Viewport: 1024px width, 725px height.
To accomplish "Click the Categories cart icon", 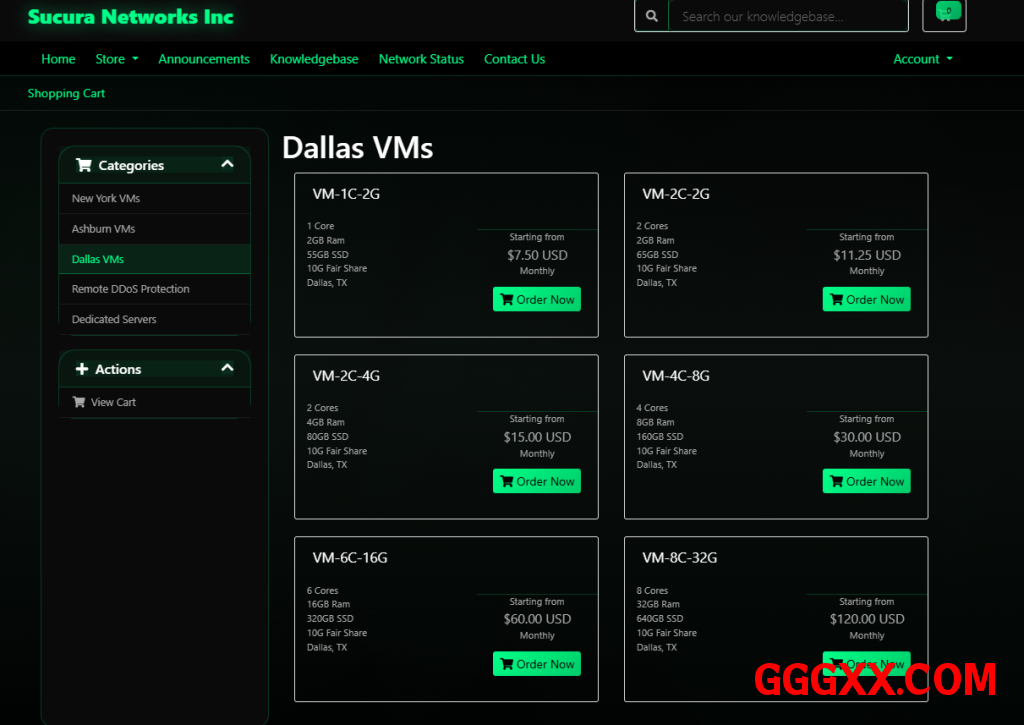I will pyautogui.click(x=84, y=165).
